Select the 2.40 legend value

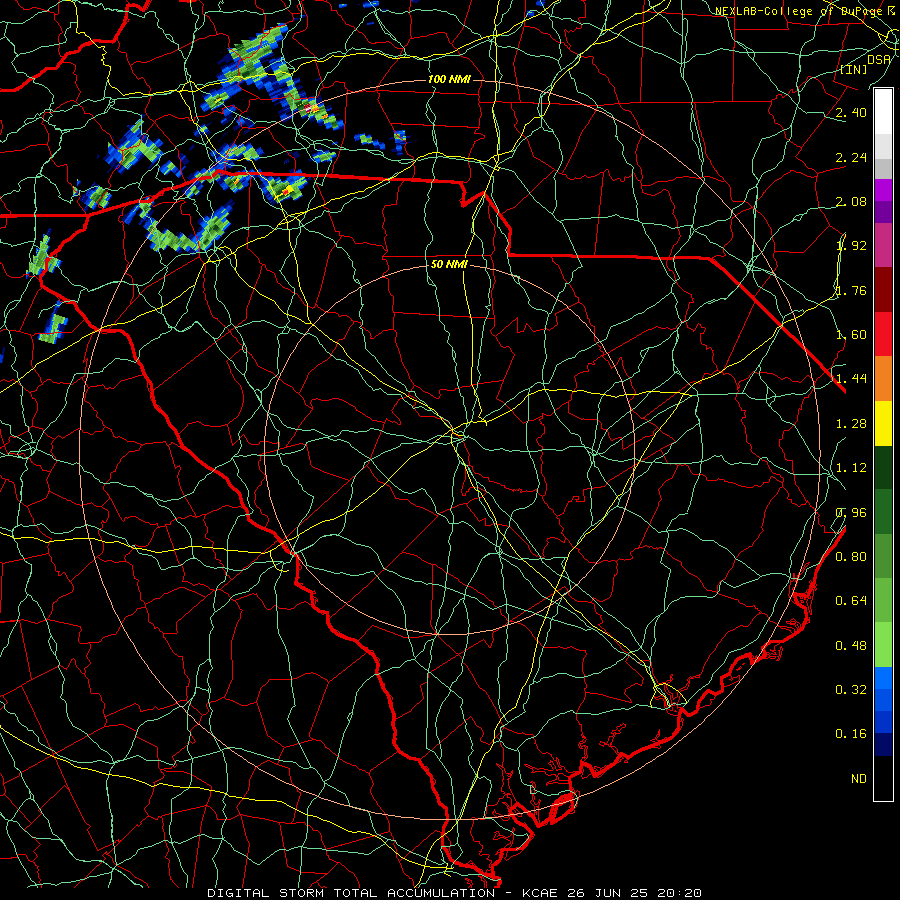click(851, 112)
